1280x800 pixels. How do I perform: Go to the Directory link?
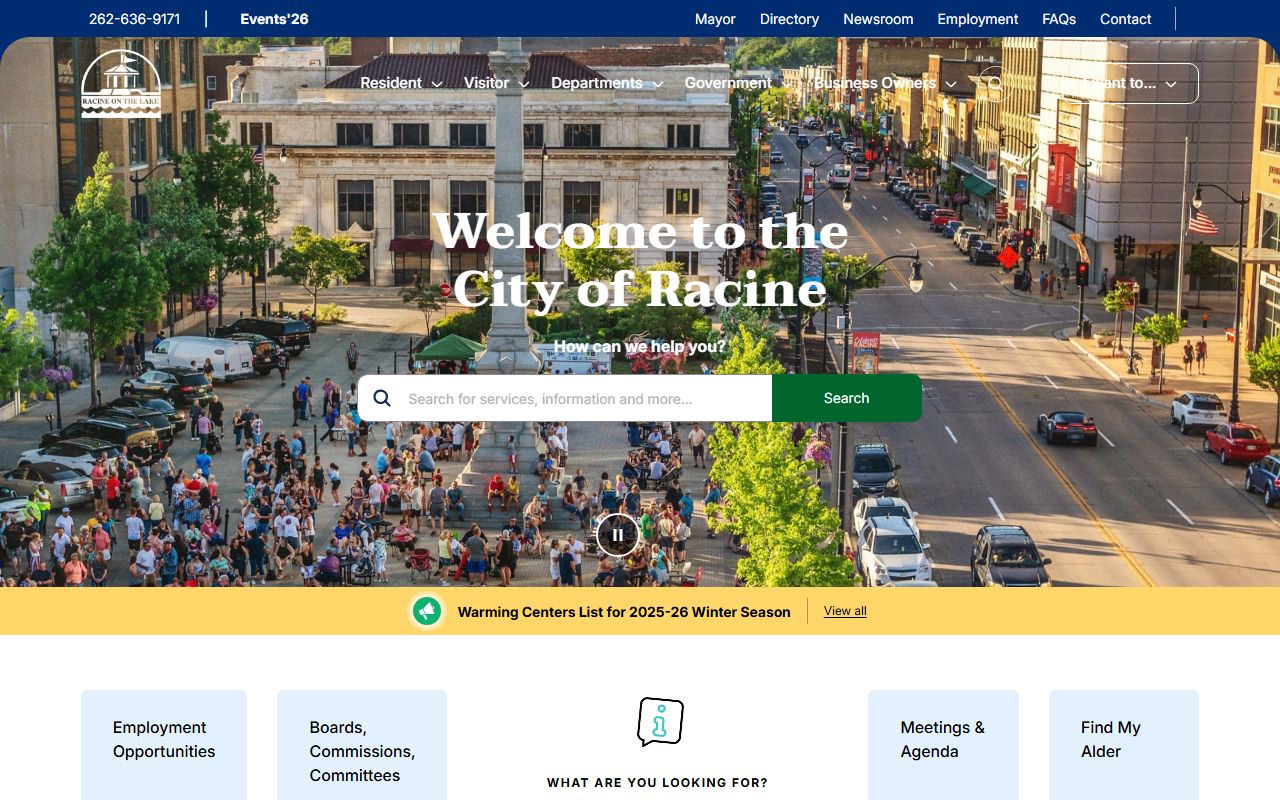789,19
